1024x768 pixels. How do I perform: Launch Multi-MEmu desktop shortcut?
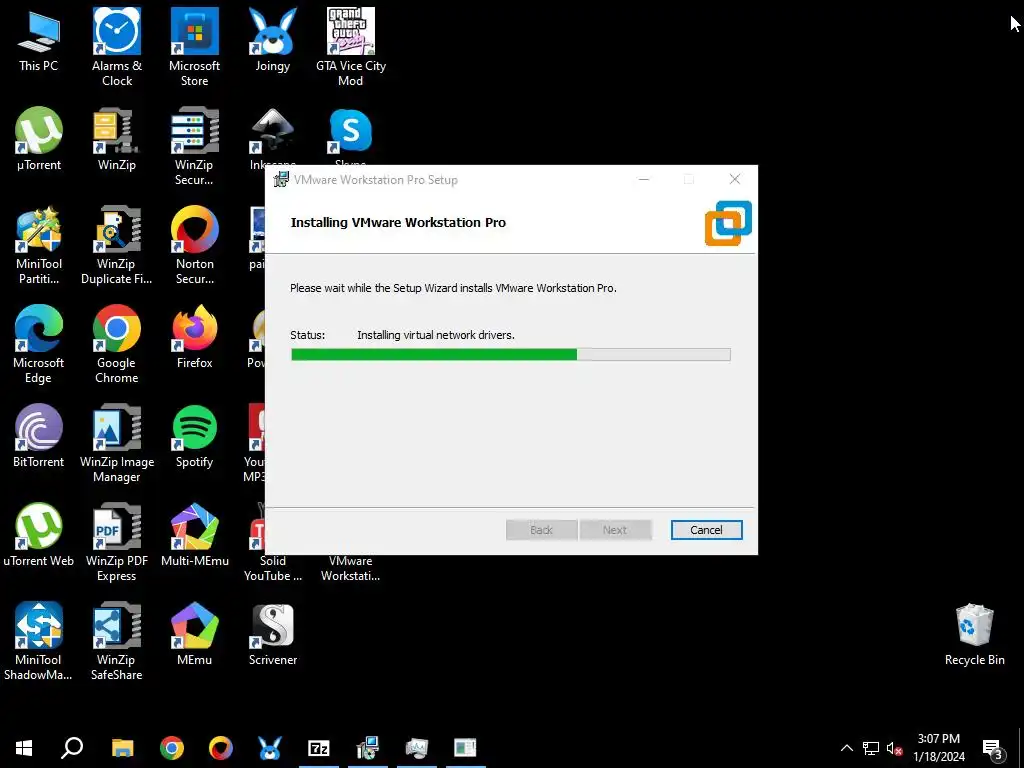click(x=195, y=535)
